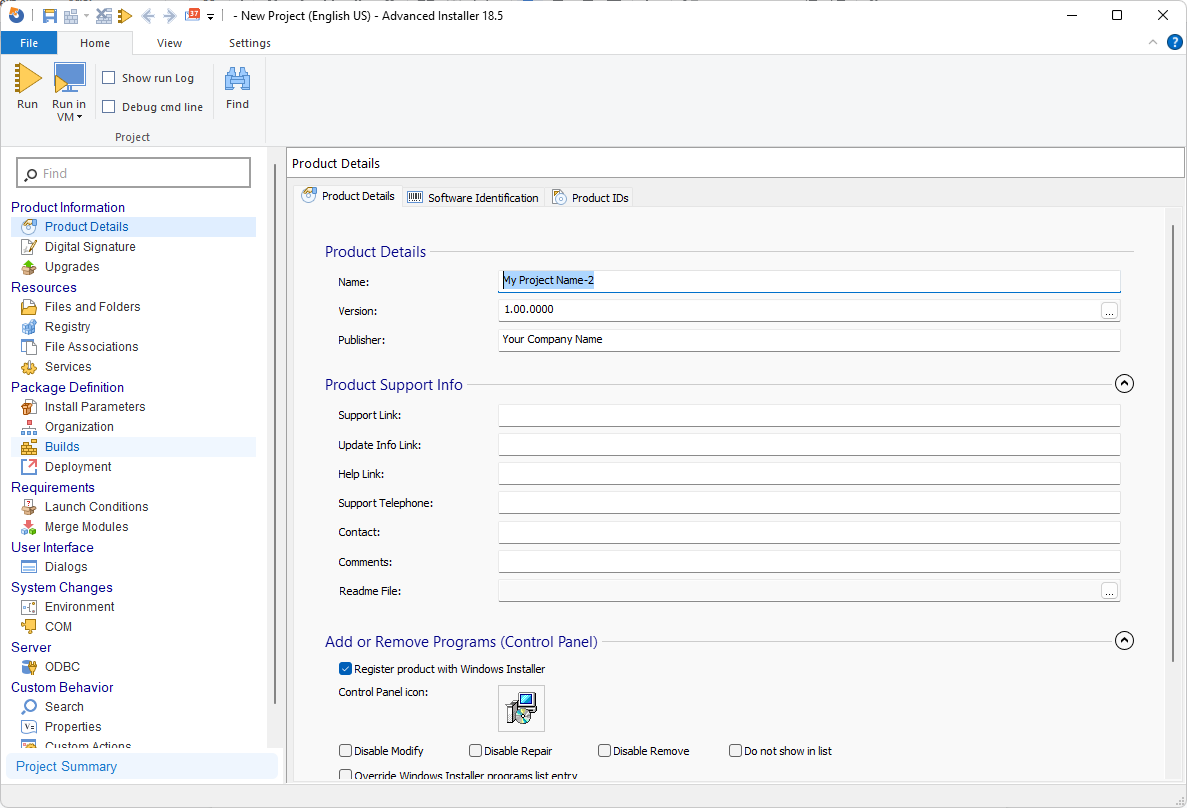
Task: Open the Organization page
Action: (79, 426)
